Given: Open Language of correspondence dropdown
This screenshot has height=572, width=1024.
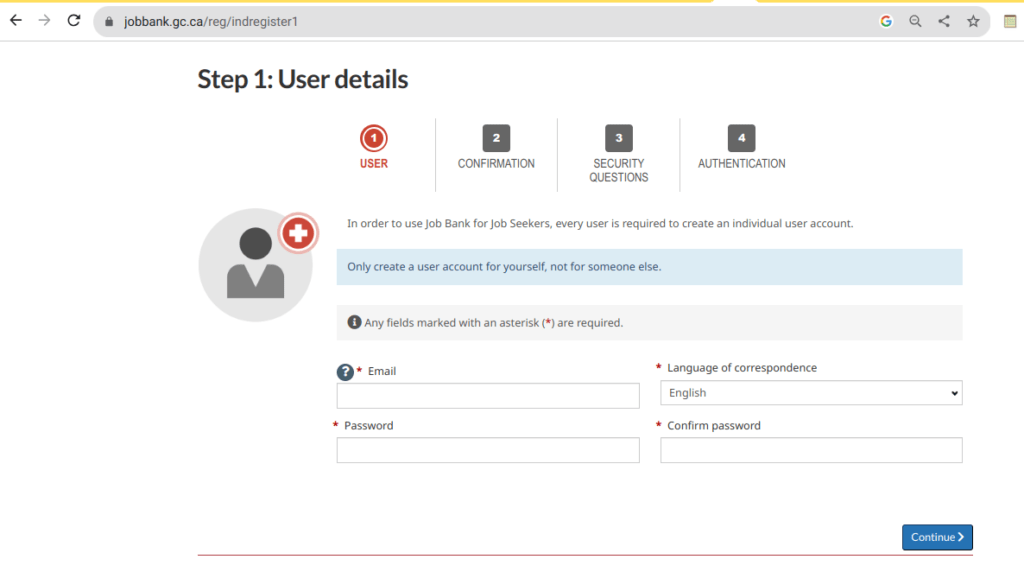Looking at the screenshot, I should pyautogui.click(x=811, y=393).
